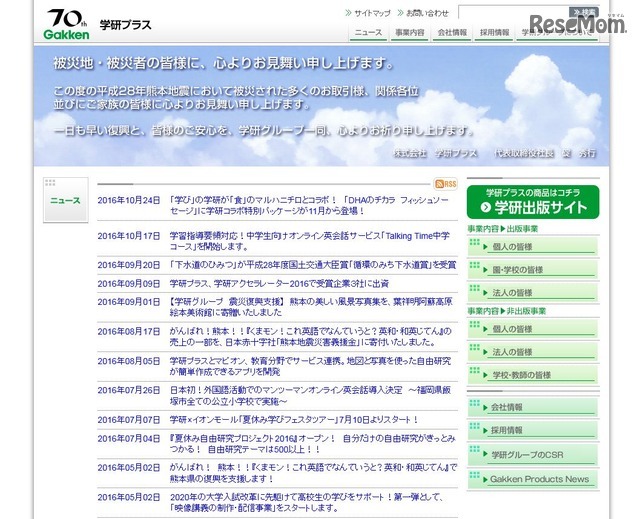The height and width of the screenshot is (519, 640).
Task: Open 学研グループのCSR sidebar item
Action: point(532,455)
